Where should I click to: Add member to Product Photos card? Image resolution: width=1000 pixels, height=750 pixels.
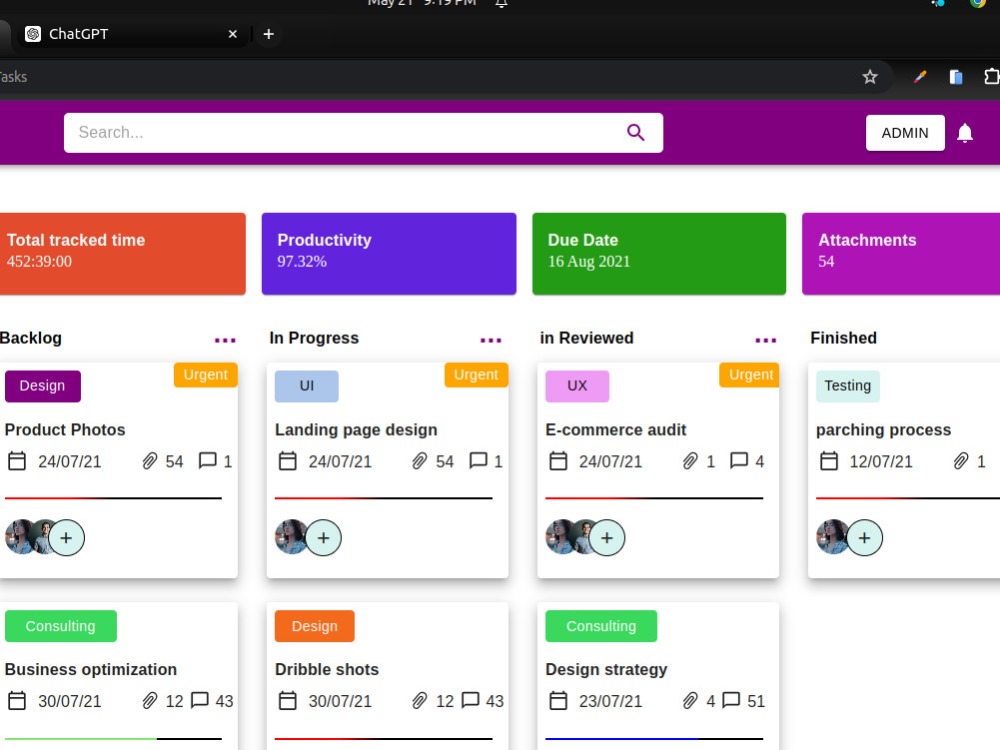point(66,538)
